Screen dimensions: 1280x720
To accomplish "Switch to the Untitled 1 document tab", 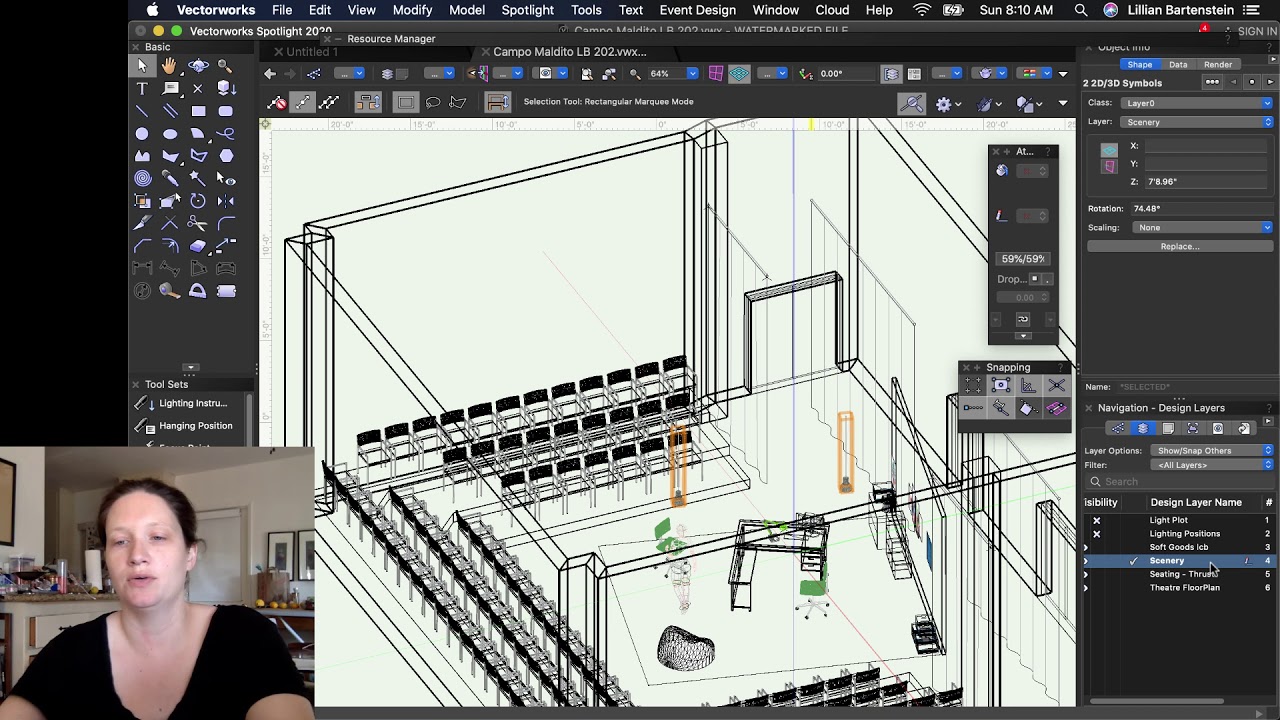I will pyautogui.click(x=311, y=52).
